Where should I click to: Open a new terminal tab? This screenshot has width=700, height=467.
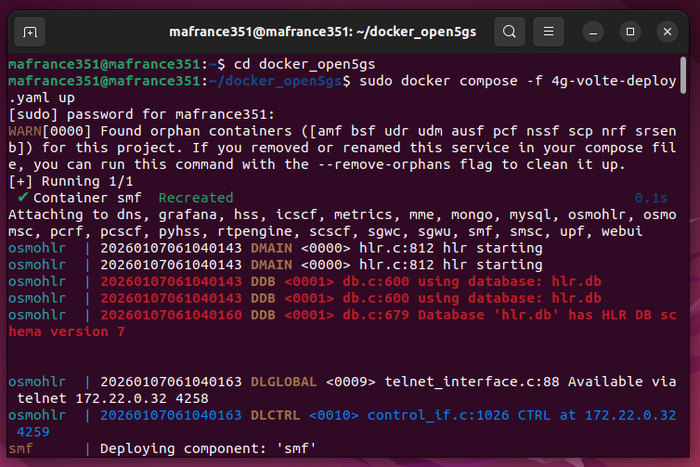pos(30,31)
